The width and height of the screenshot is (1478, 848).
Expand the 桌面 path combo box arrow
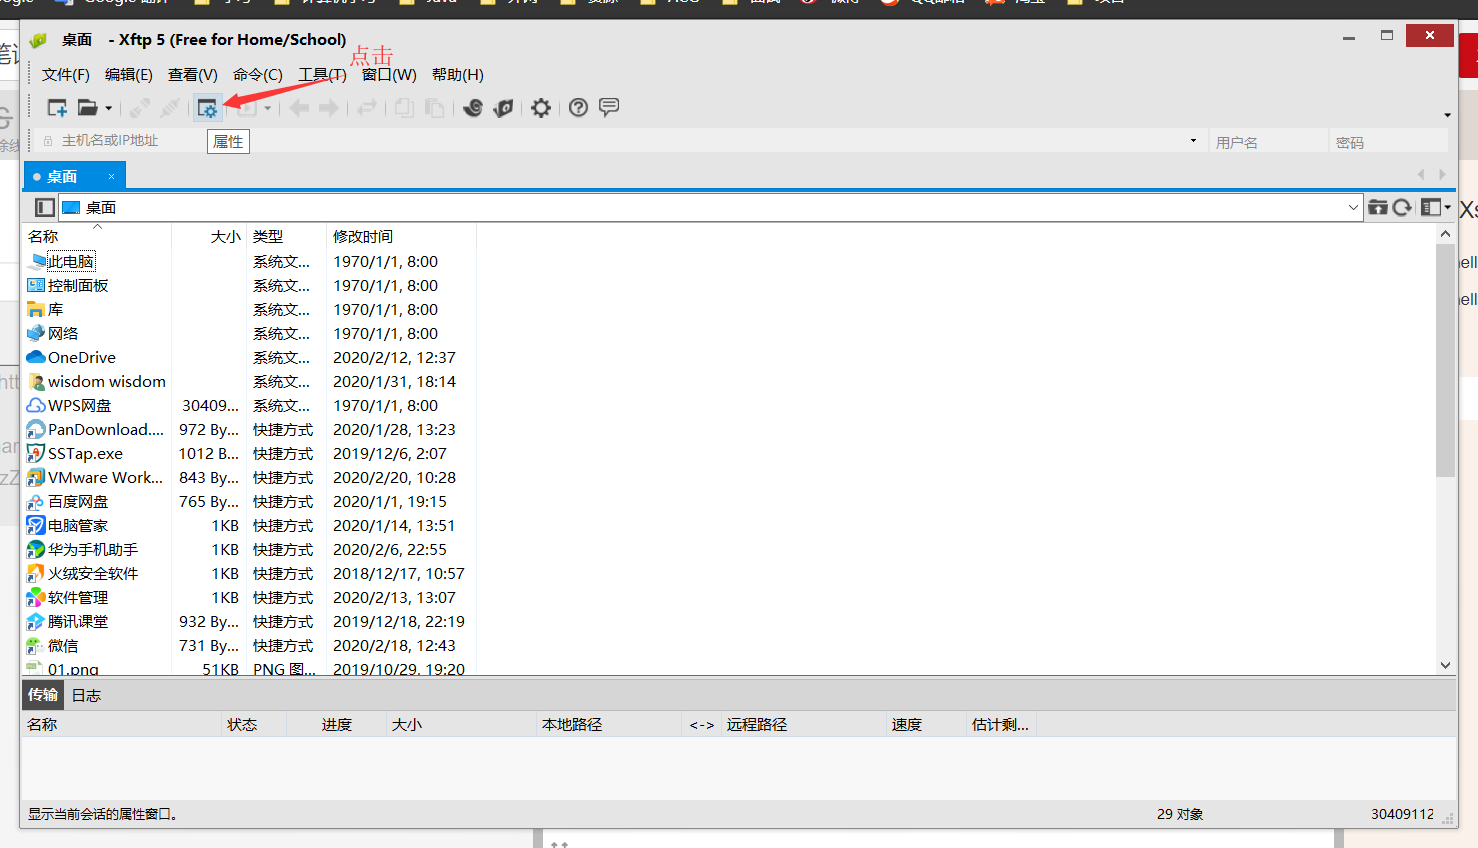(x=1353, y=208)
